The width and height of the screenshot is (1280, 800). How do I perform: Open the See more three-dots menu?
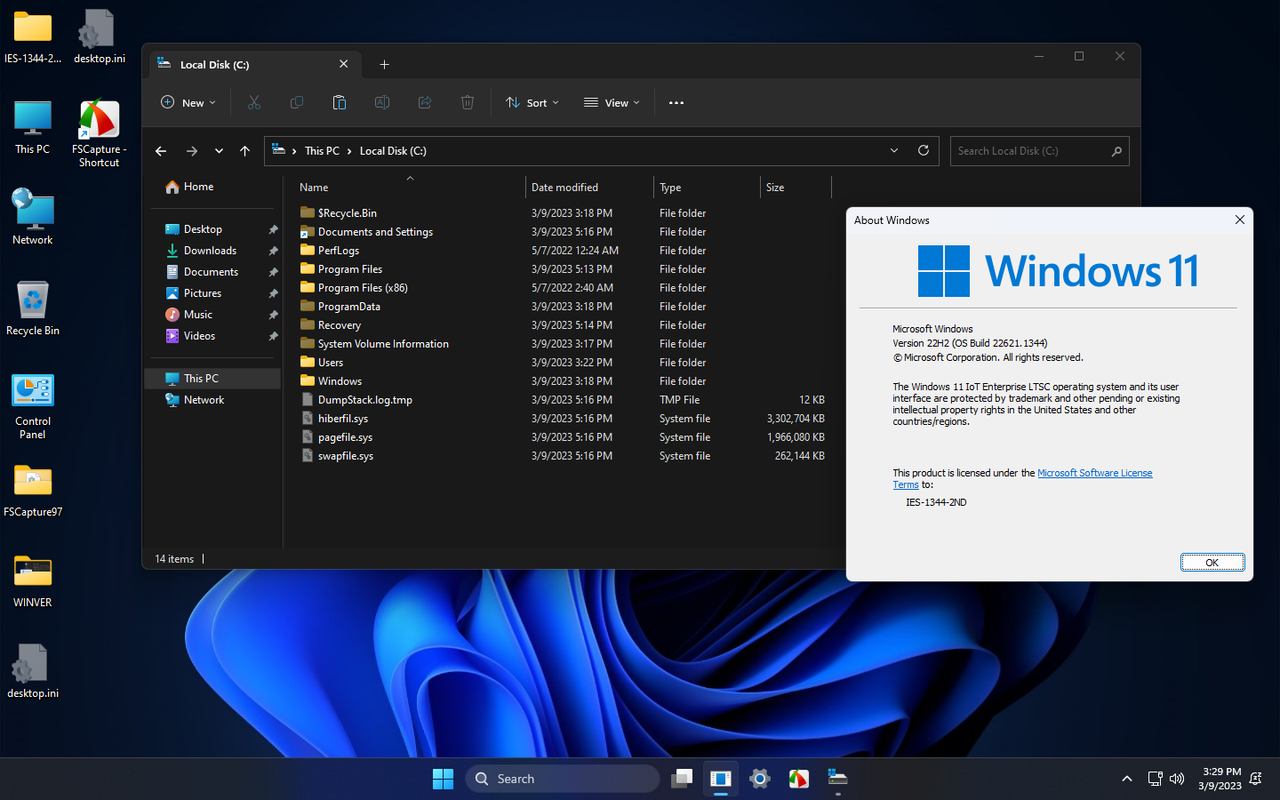click(x=676, y=103)
